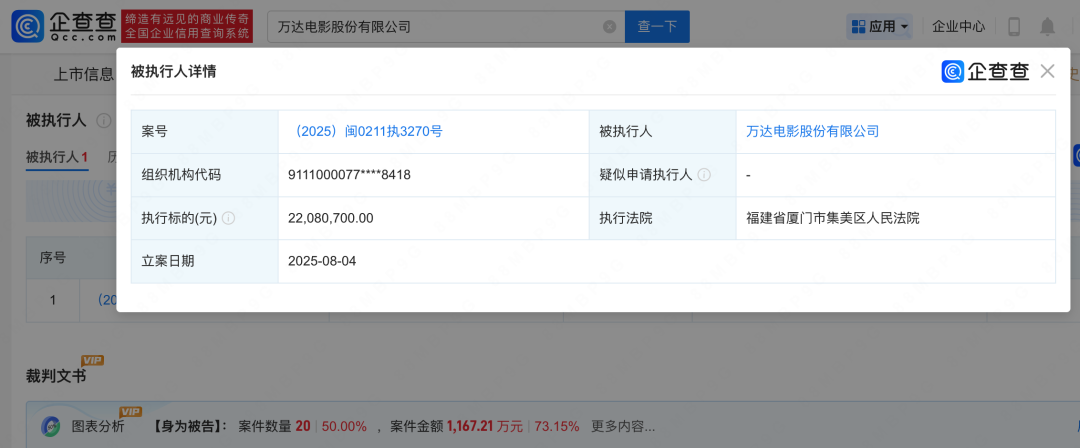Image resolution: width=1080 pixels, height=448 pixels.
Task: Open notifications bell icon
Action: [x=1048, y=27]
